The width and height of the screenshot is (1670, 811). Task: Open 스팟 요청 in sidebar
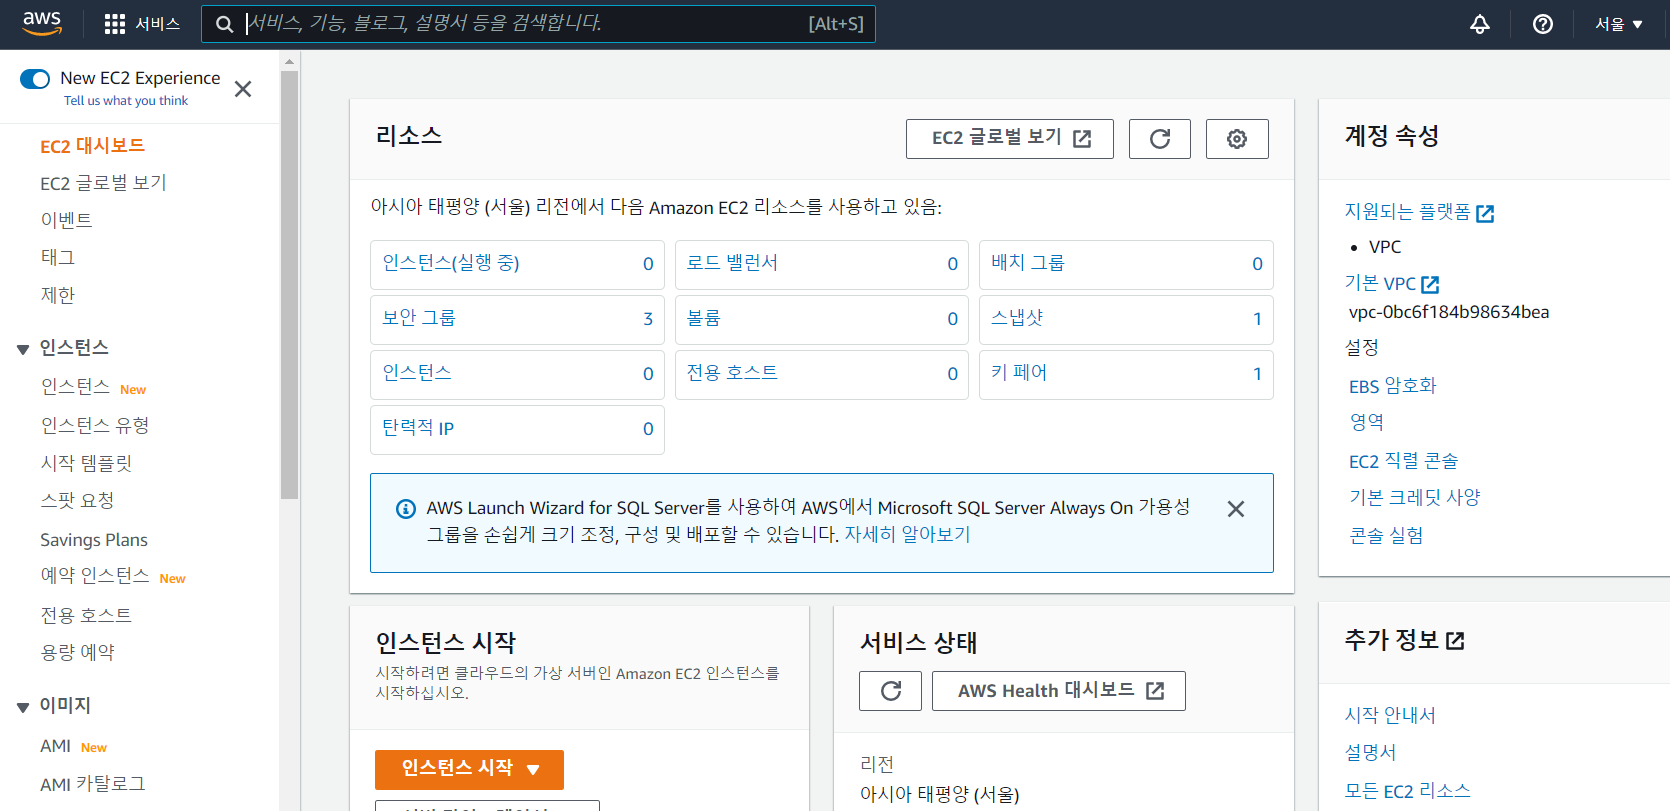77,500
